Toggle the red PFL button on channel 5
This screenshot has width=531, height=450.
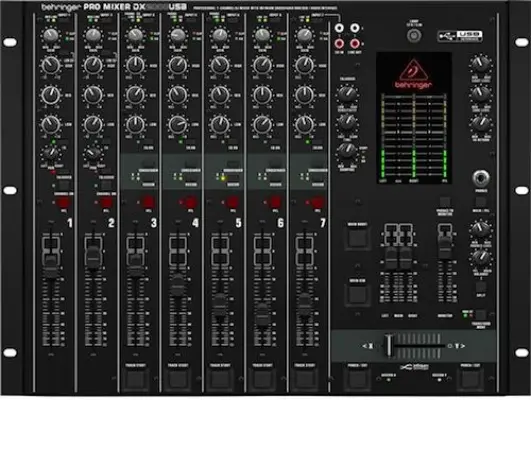233,202
